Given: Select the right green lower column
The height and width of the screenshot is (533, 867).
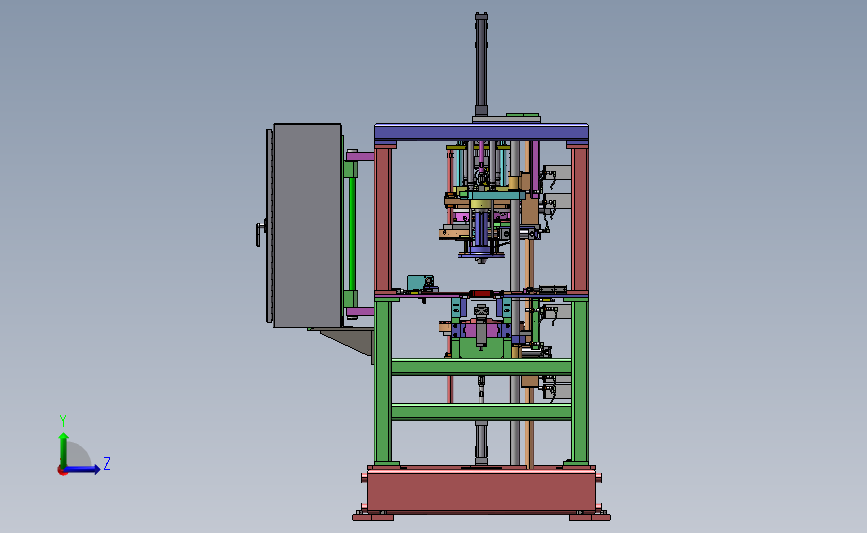Looking at the screenshot, I should coord(579,382).
